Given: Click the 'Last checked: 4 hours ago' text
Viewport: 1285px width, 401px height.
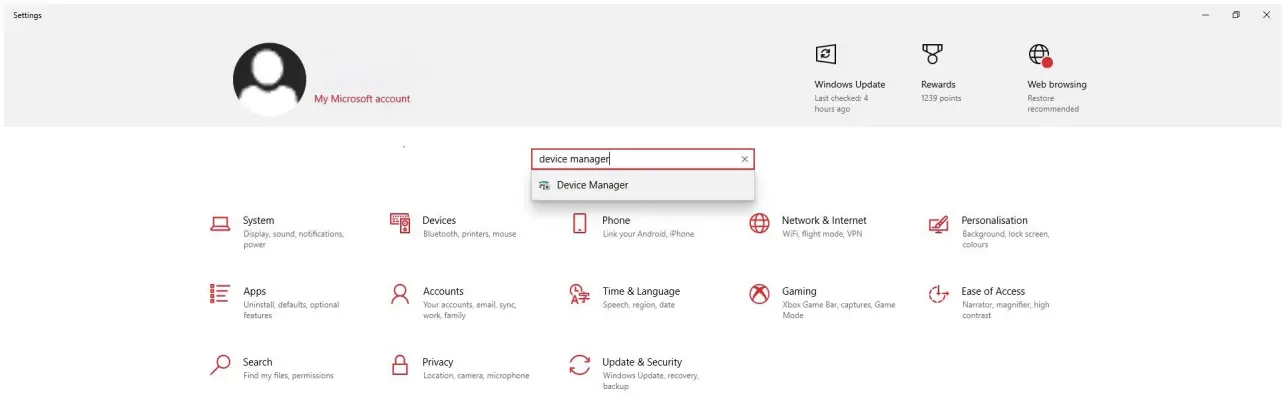Looking at the screenshot, I should click(x=841, y=104).
